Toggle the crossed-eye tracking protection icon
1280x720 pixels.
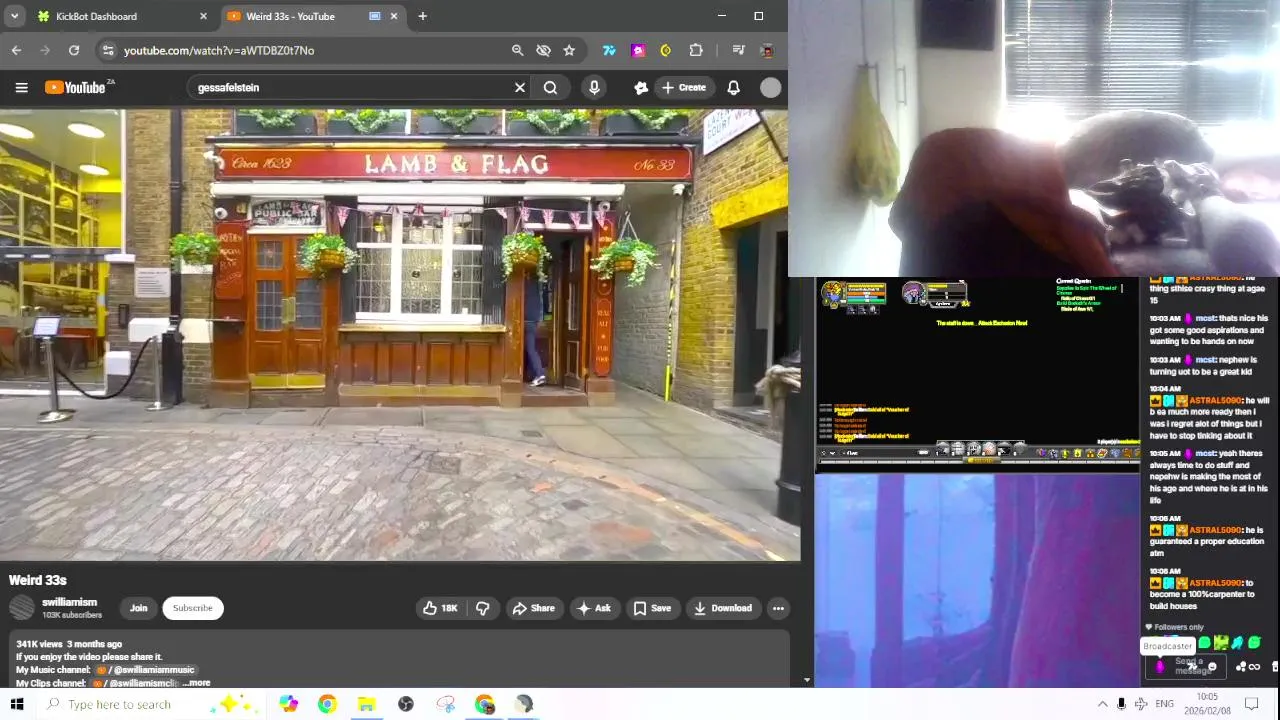click(543, 50)
